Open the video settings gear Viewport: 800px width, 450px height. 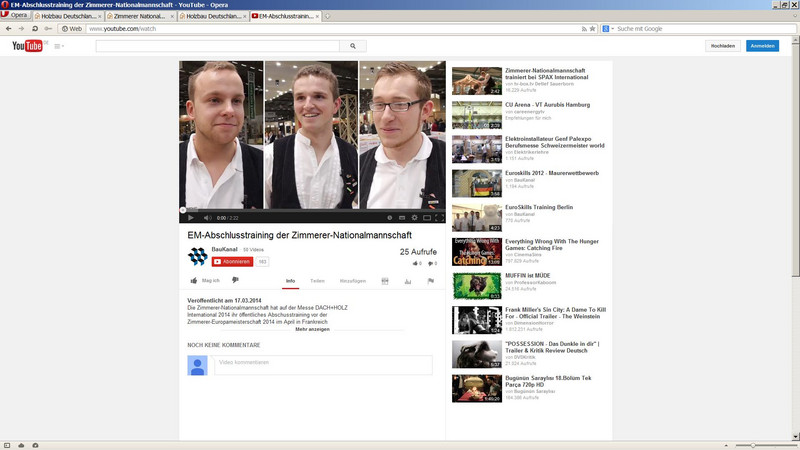point(414,217)
